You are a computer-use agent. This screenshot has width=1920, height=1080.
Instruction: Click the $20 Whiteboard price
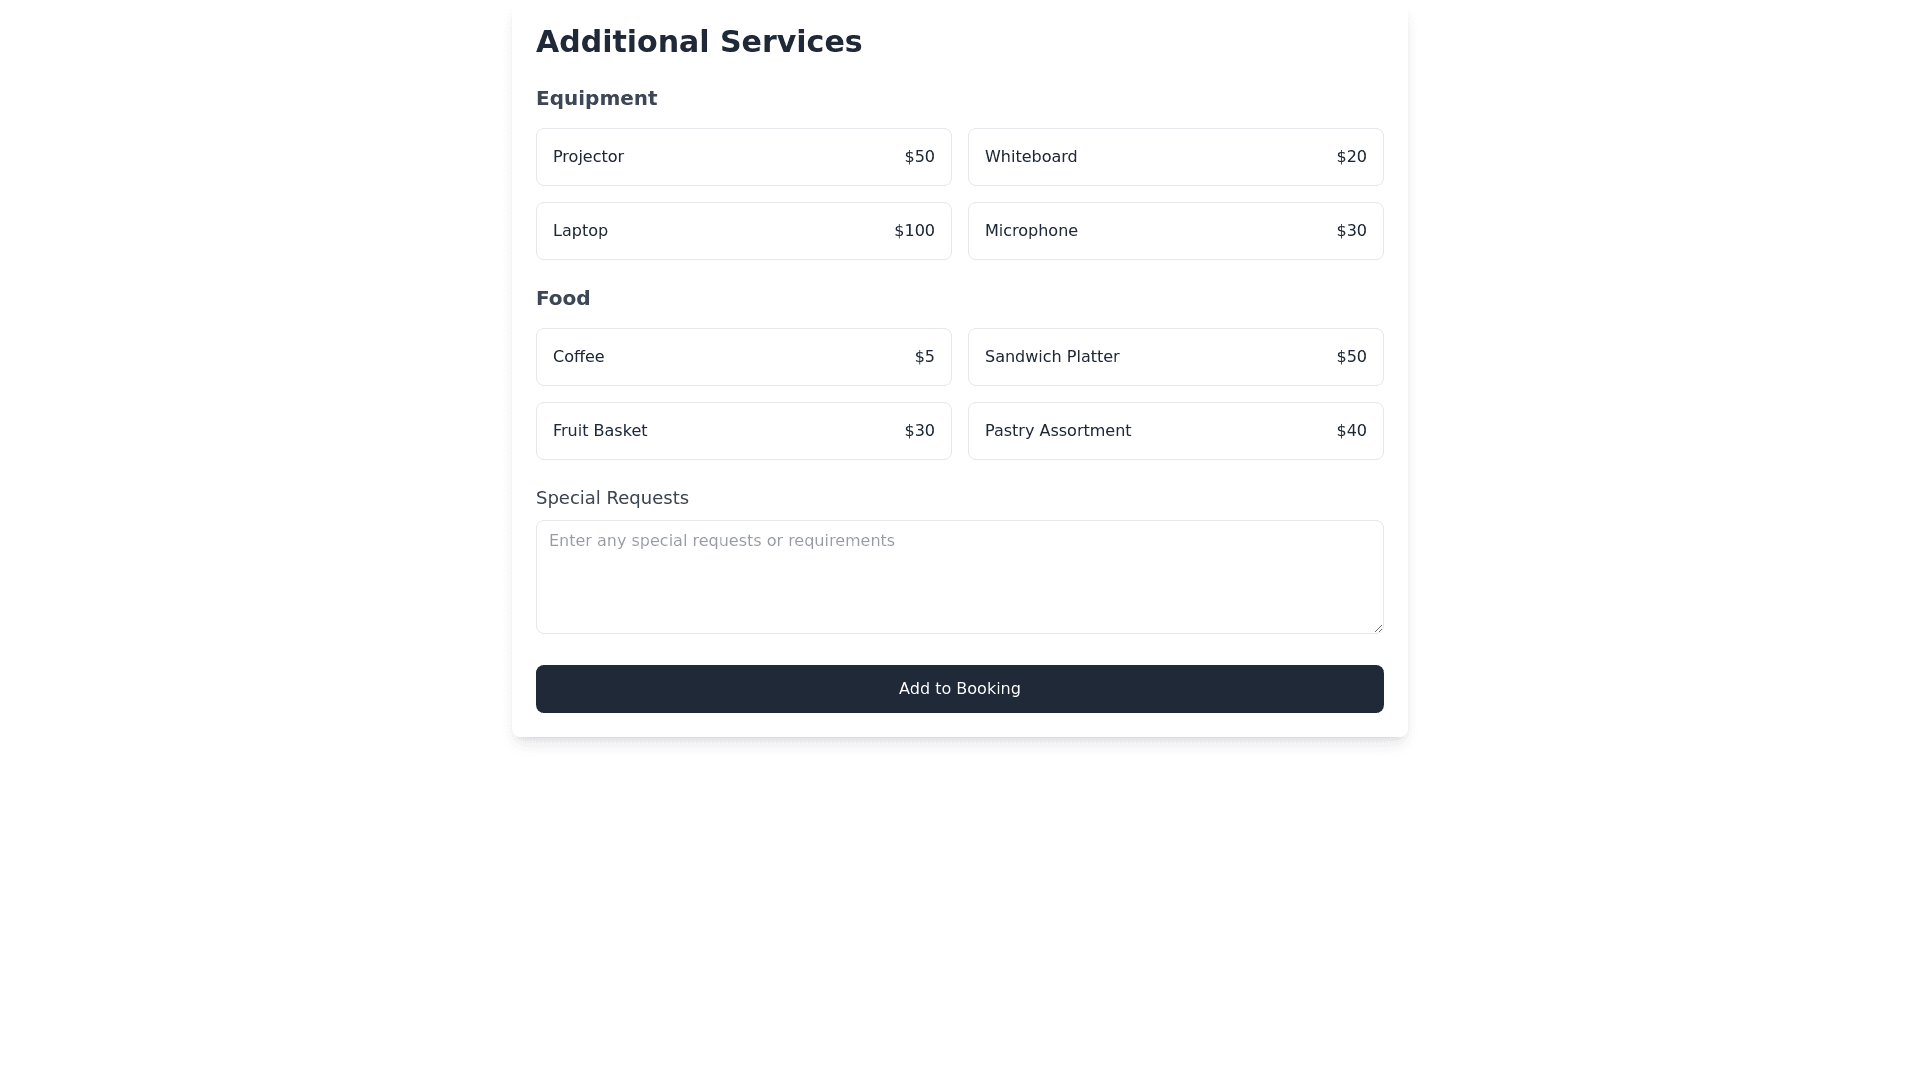[x=1351, y=157]
